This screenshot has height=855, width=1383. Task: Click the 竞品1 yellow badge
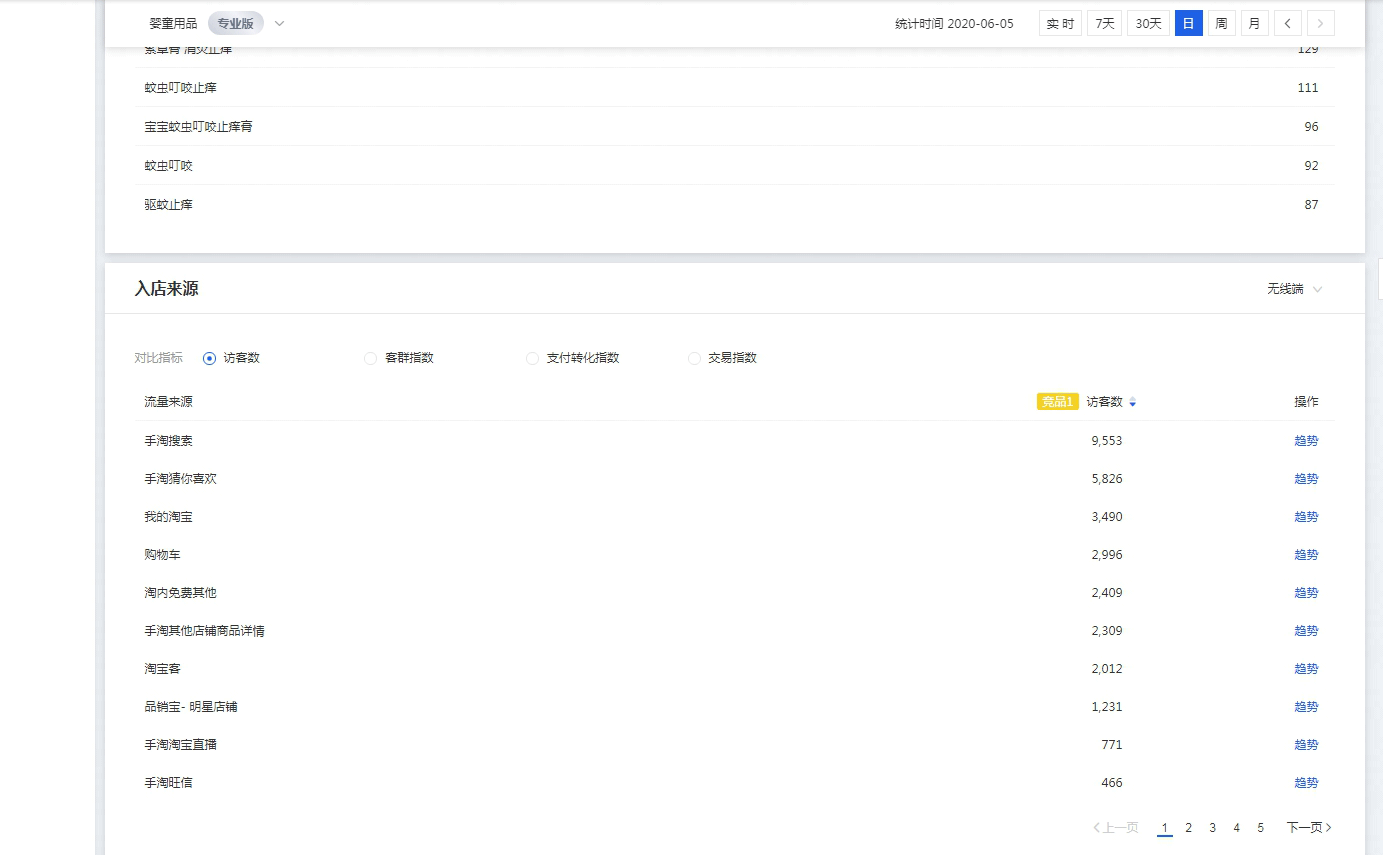pos(1057,402)
